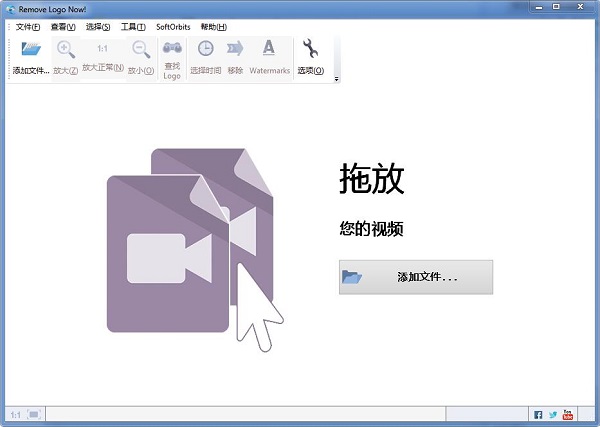Open the SoftOrbits menu
Screen dimensions: 600x427
173,26
